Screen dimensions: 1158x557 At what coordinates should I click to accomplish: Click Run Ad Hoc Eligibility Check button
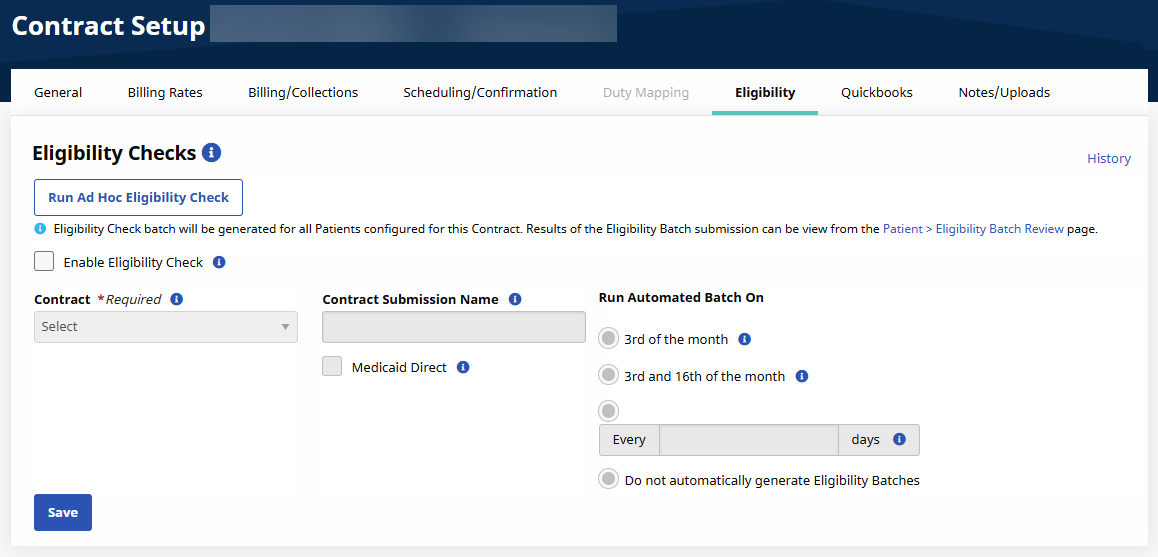pyautogui.click(x=138, y=198)
